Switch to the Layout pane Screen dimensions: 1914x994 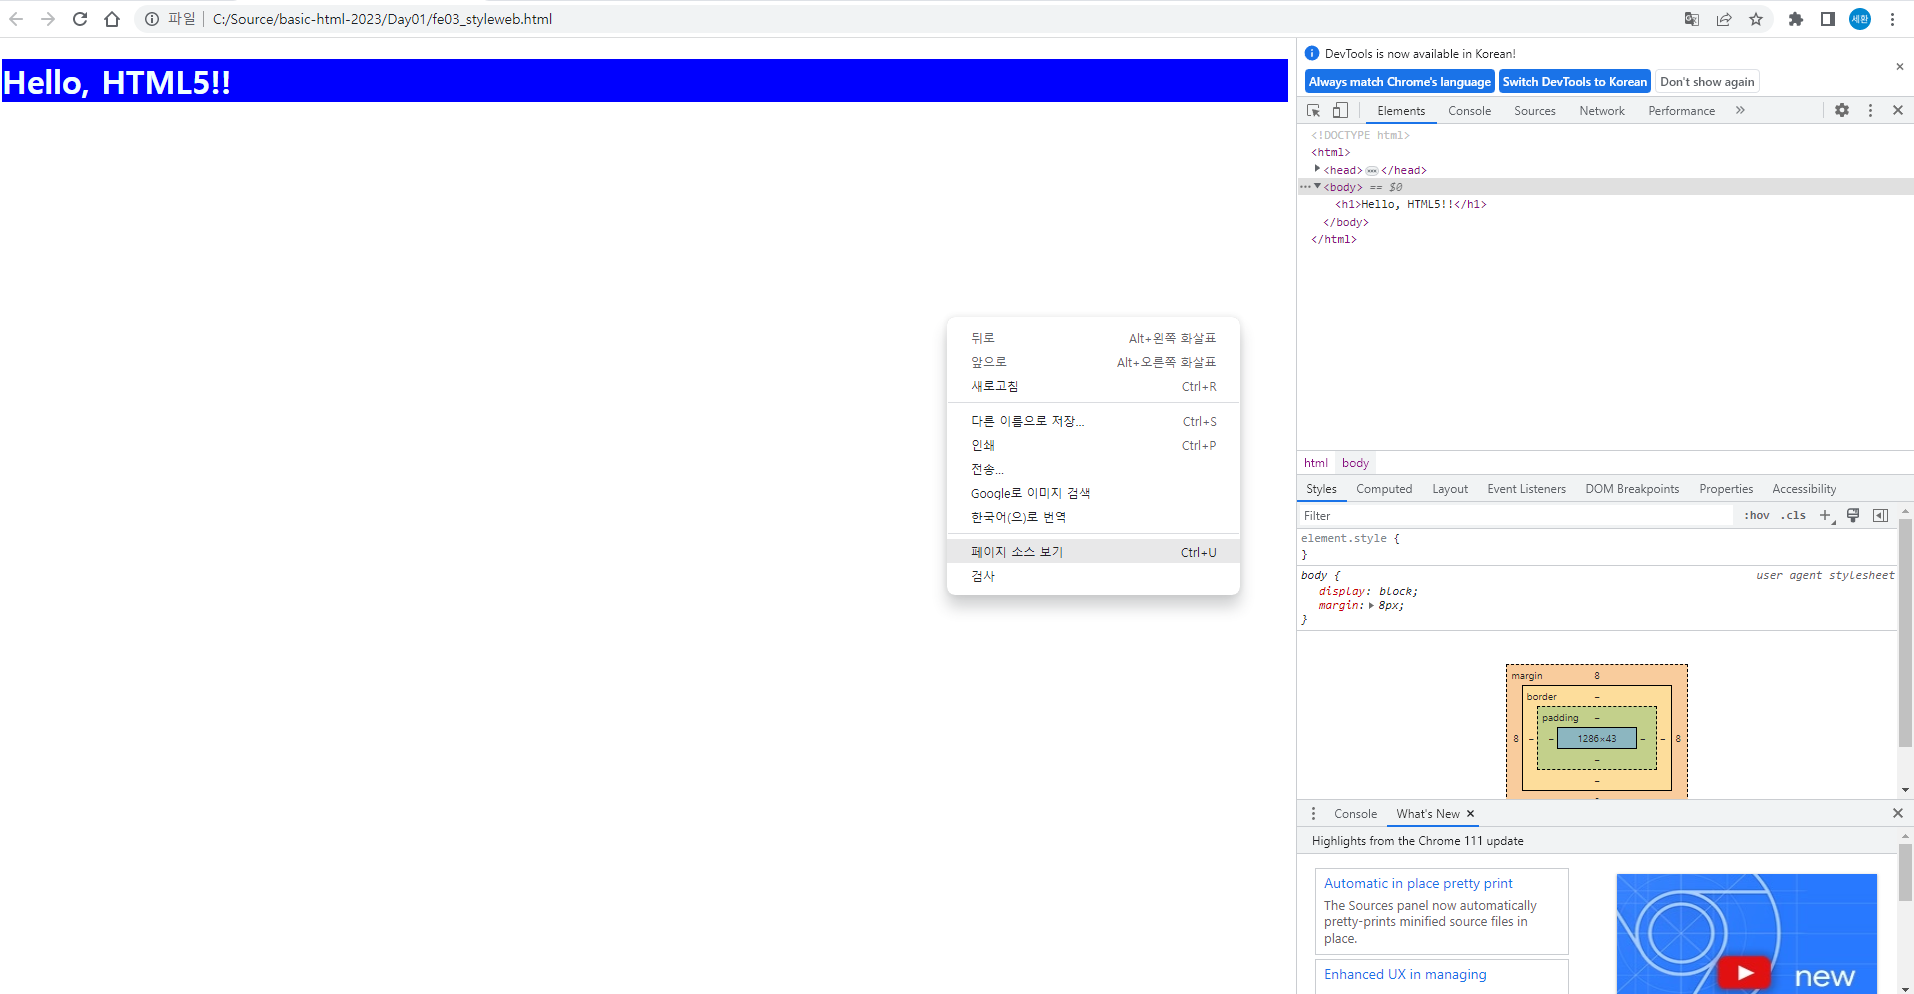coord(1450,489)
